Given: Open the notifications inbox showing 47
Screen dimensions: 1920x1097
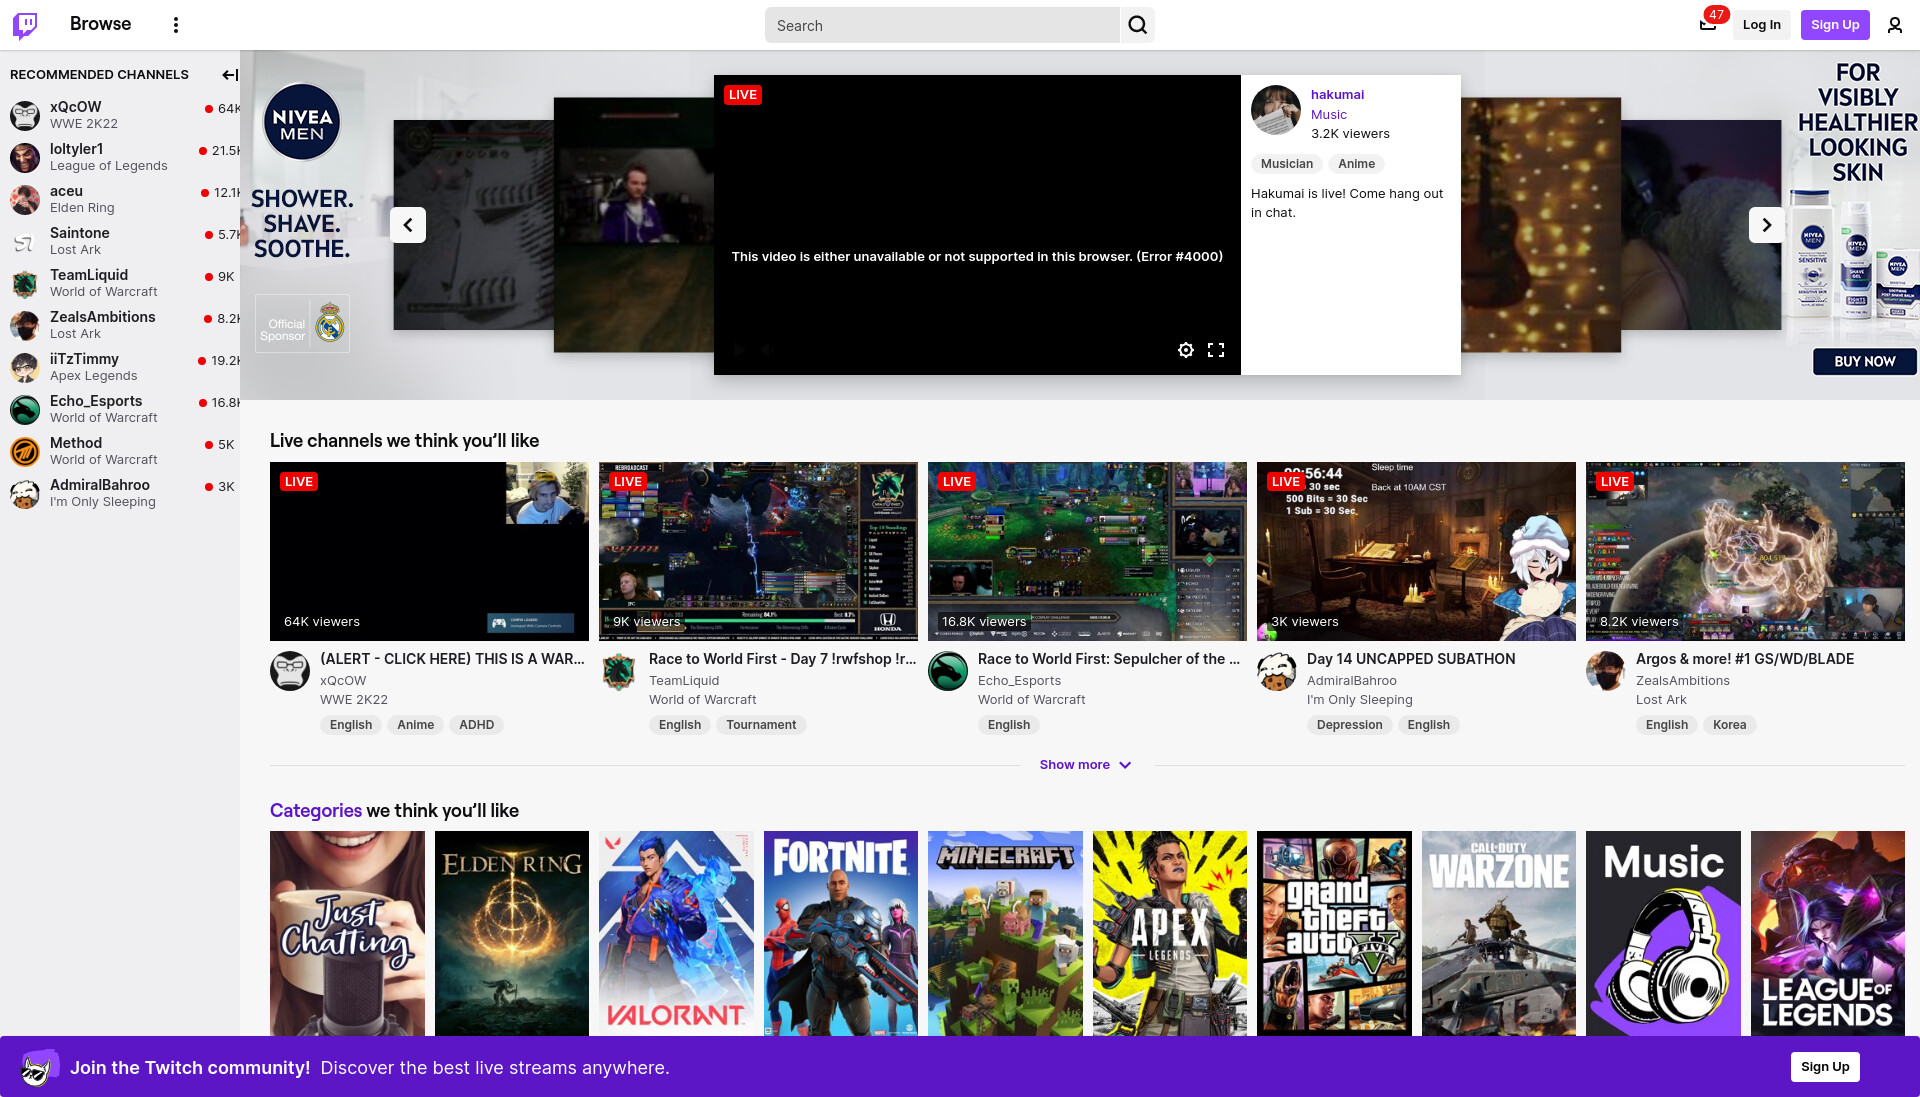Looking at the screenshot, I should point(1708,25).
